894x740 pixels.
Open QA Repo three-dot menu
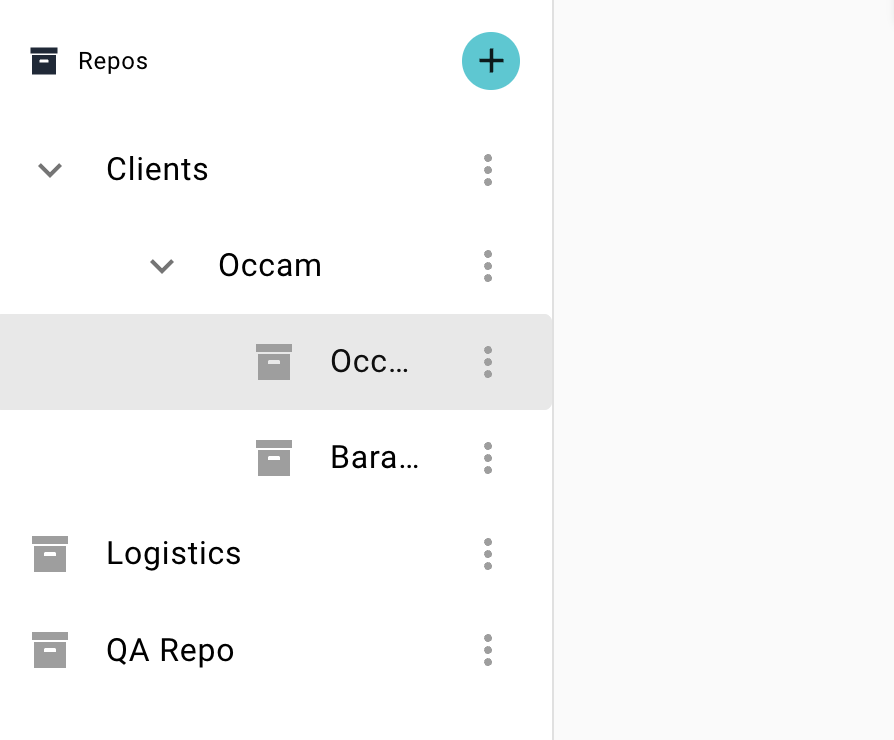(488, 650)
